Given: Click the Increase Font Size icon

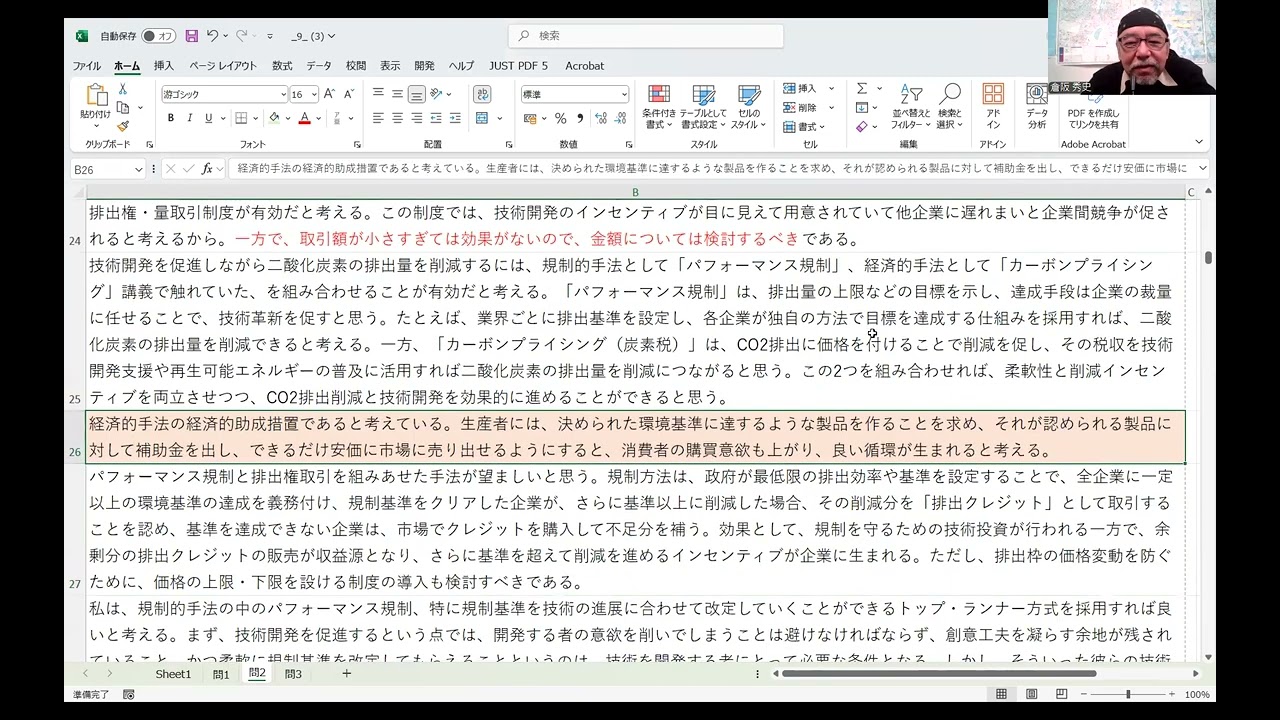Looking at the screenshot, I should 331,94.
